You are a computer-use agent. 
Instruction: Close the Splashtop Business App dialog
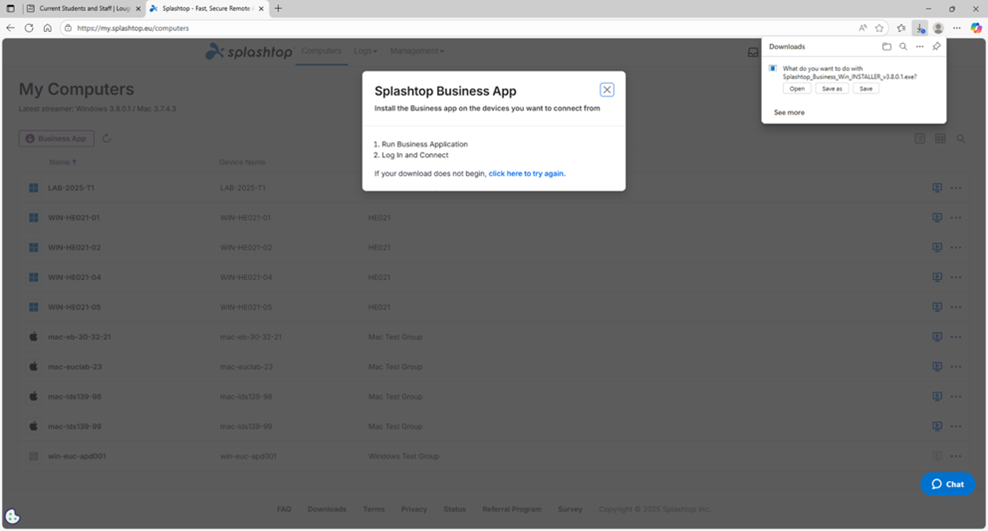click(607, 90)
